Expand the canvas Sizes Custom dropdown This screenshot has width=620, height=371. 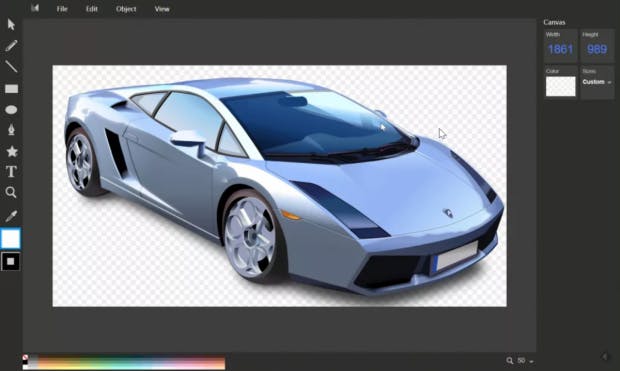[x=597, y=82]
